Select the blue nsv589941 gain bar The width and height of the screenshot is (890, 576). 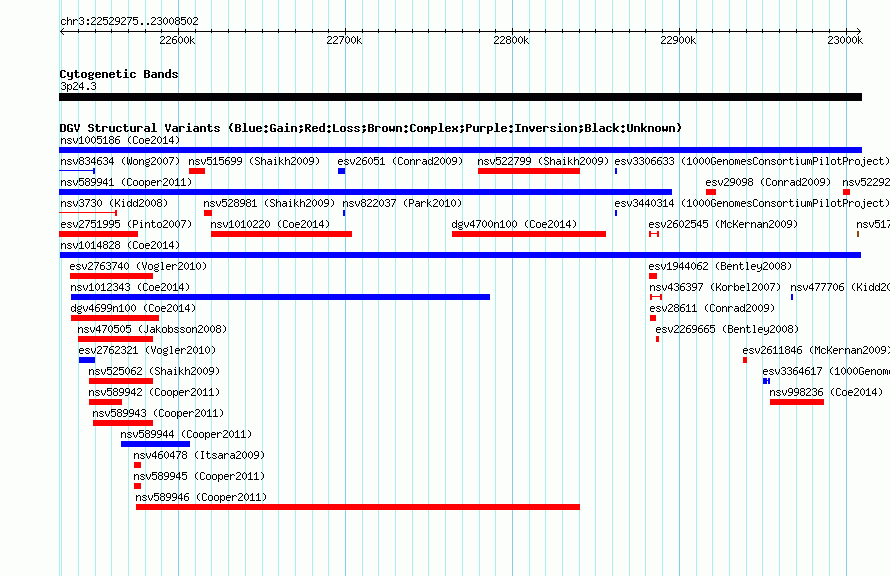point(366,192)
